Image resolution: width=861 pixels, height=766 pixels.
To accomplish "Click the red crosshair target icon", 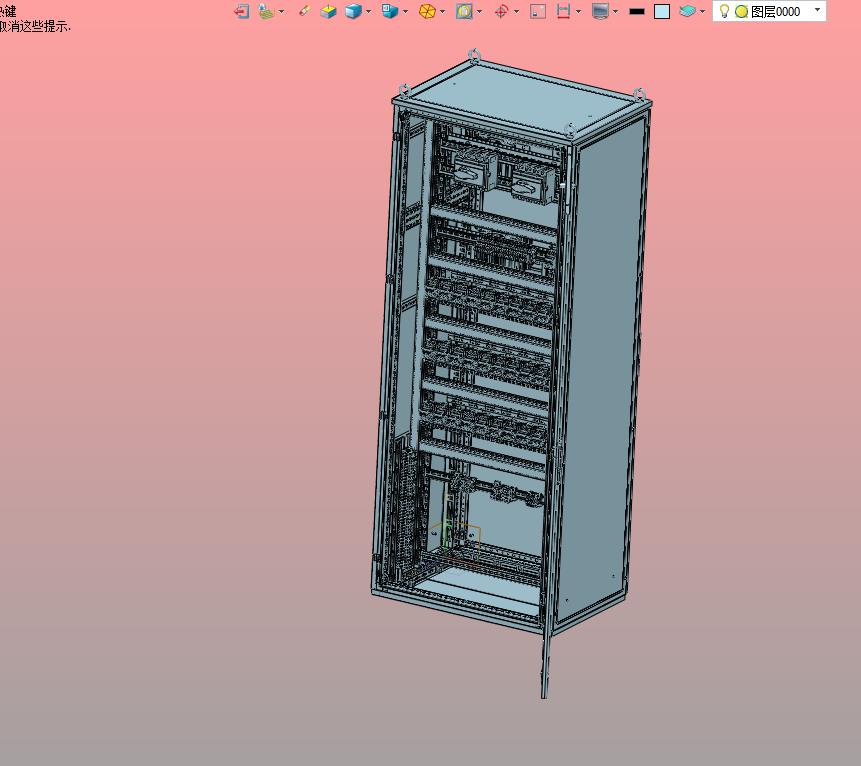I will [x=502, y=11].
